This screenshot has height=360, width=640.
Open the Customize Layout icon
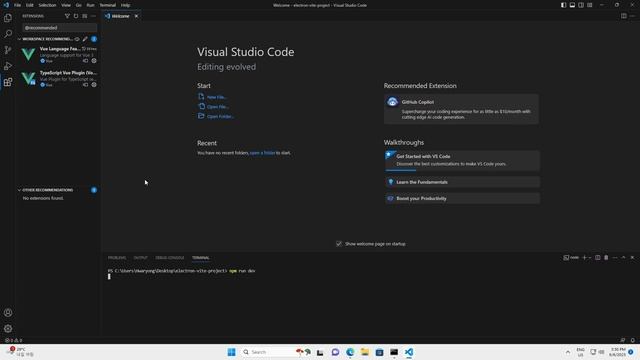[x=590, y=5]
